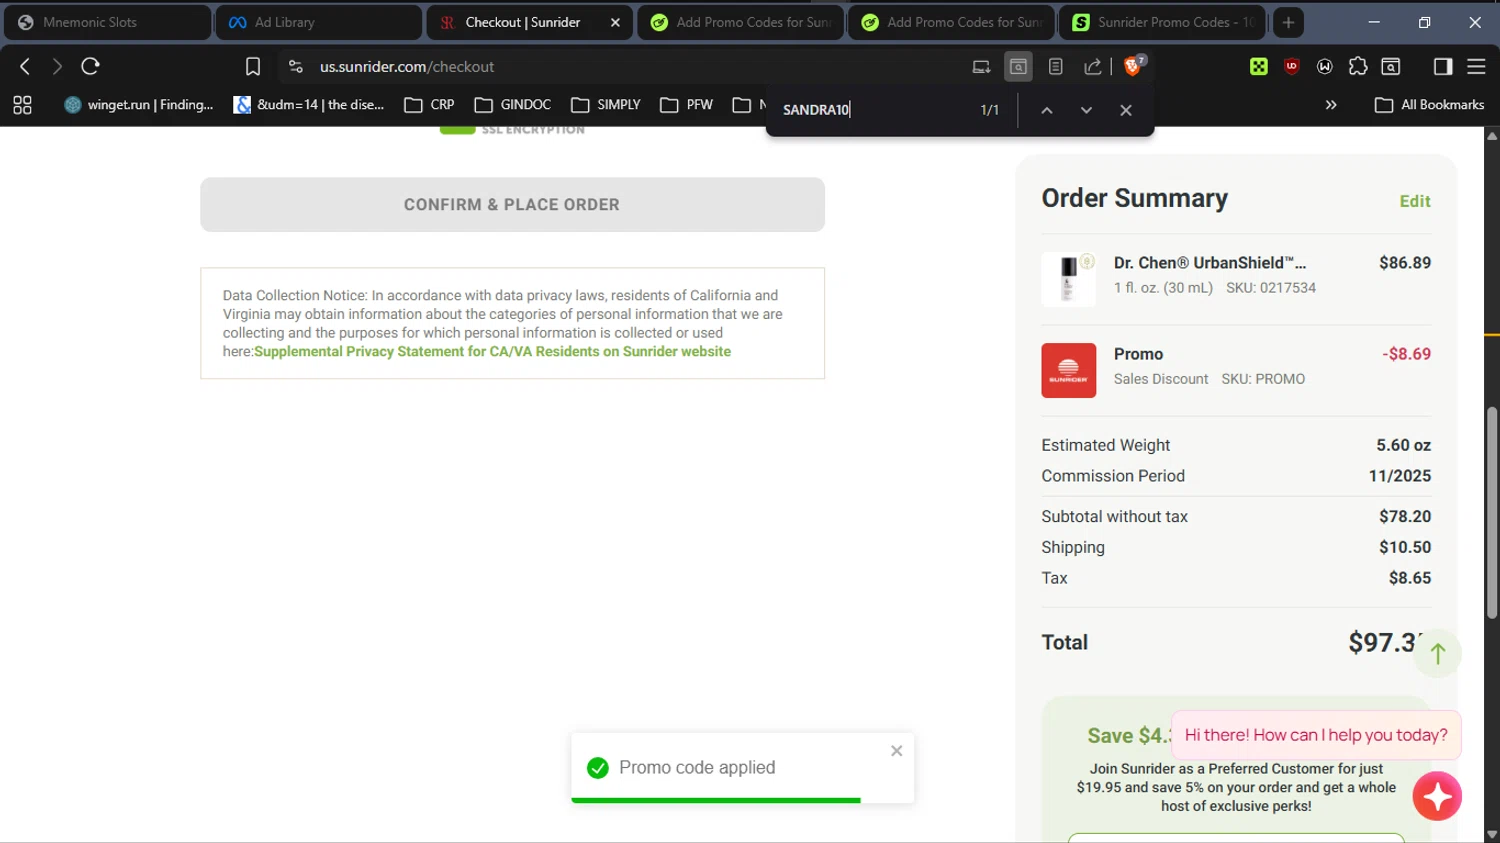The height and width of the screenshot is (843, 1500).
Task: Reload the checkout page
Action: coord(91,67)
